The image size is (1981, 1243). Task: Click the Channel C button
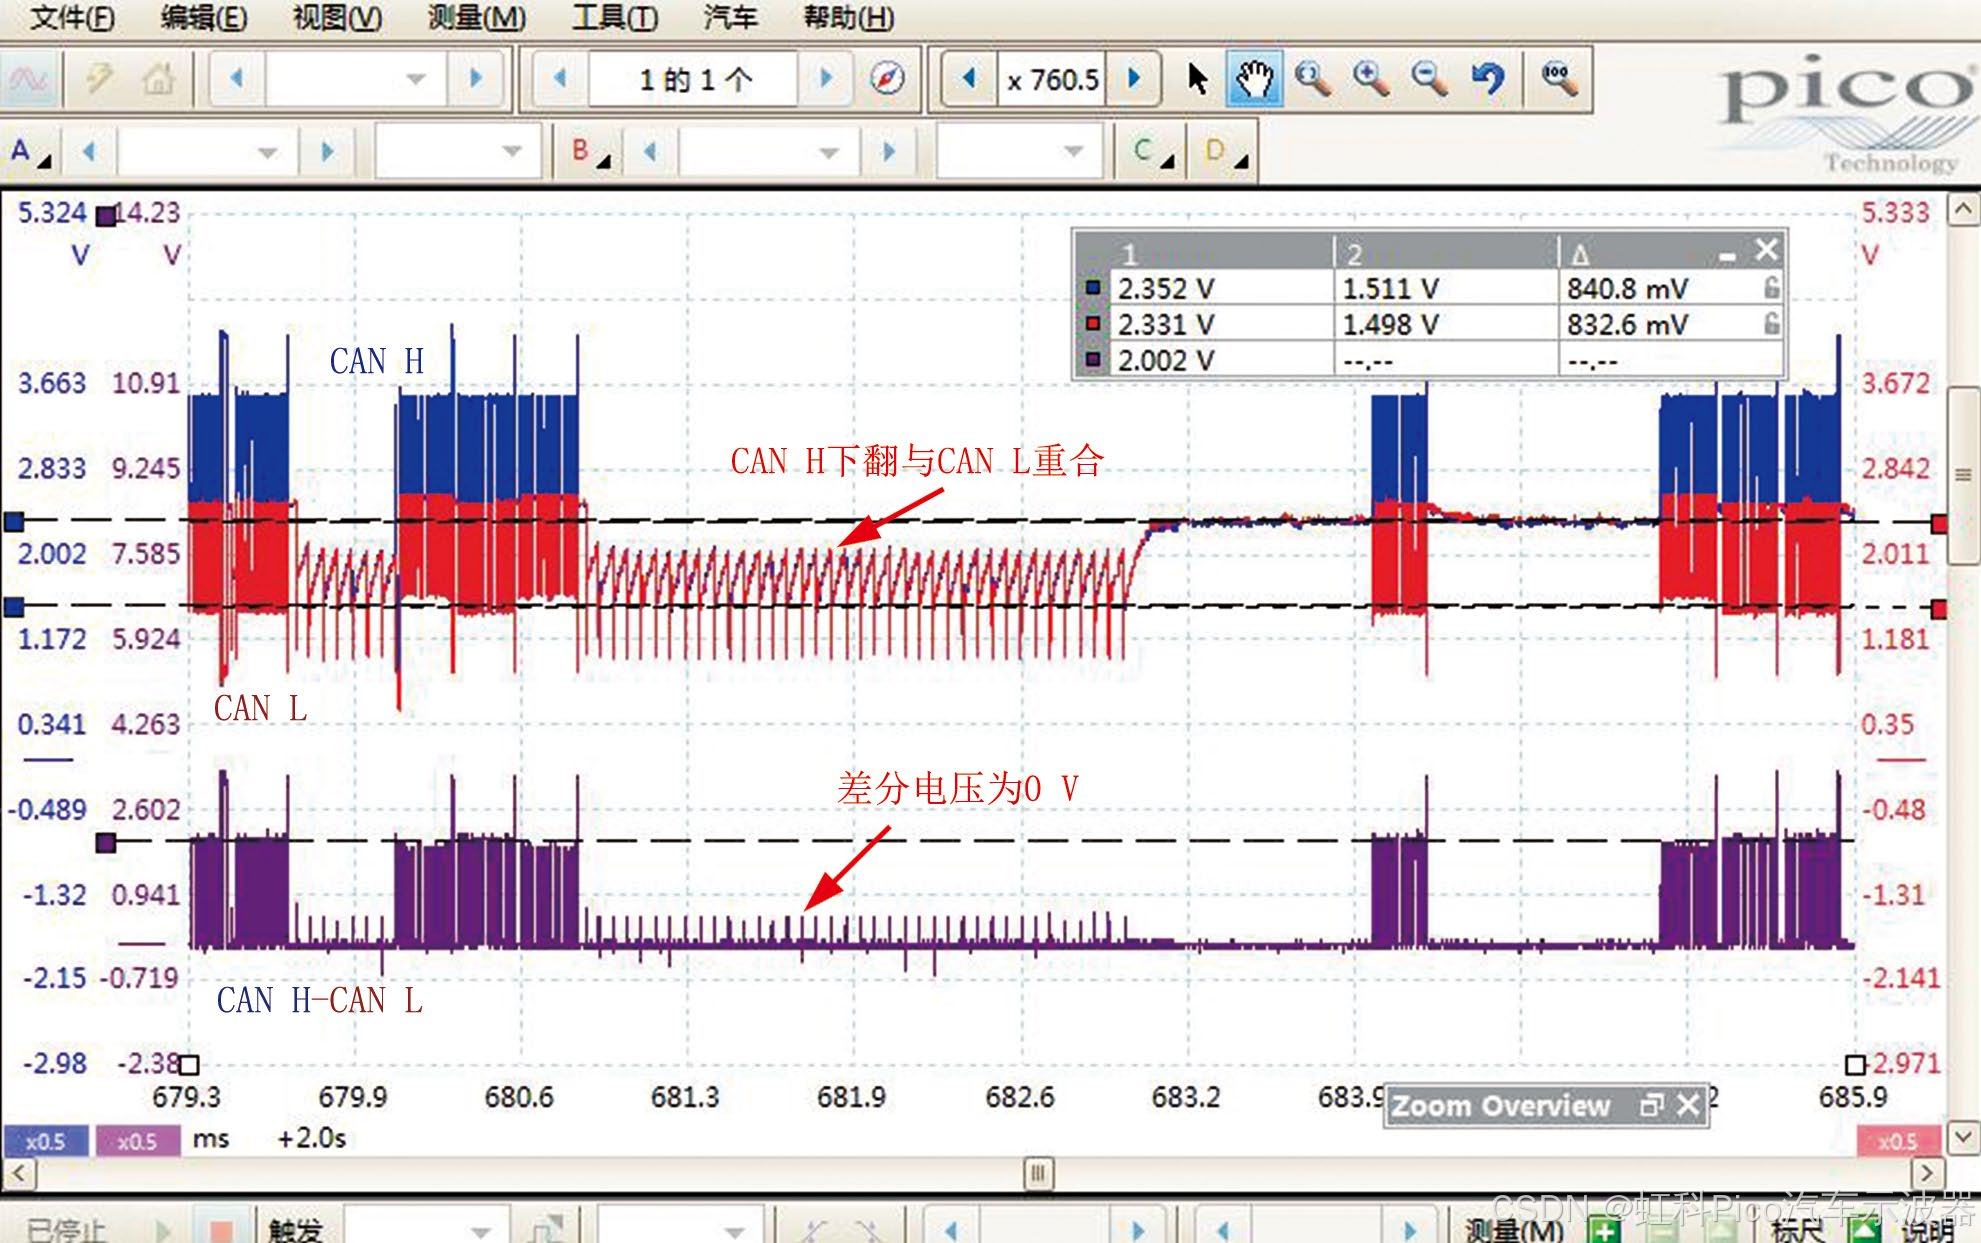pyautogui.click(x=1152, y=152)
